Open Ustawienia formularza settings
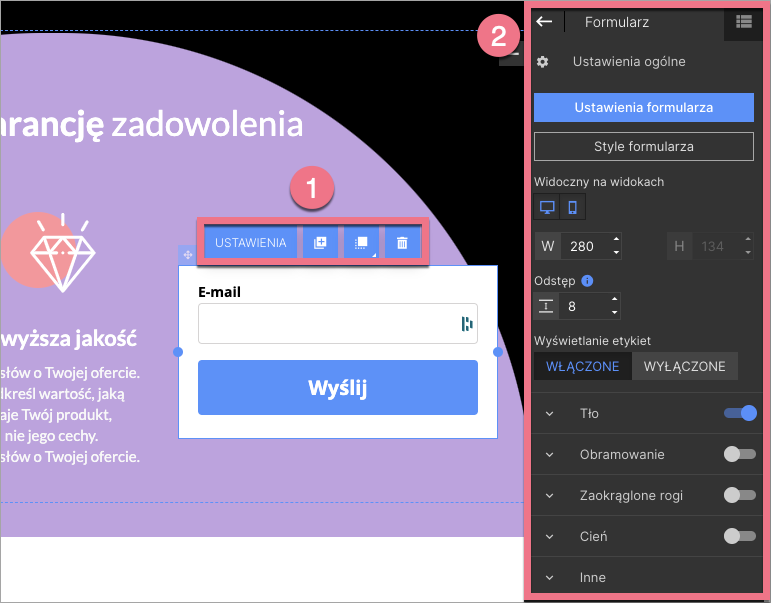Screen dimensions: 771x603 pyautogui.click(x=643, y=107)
